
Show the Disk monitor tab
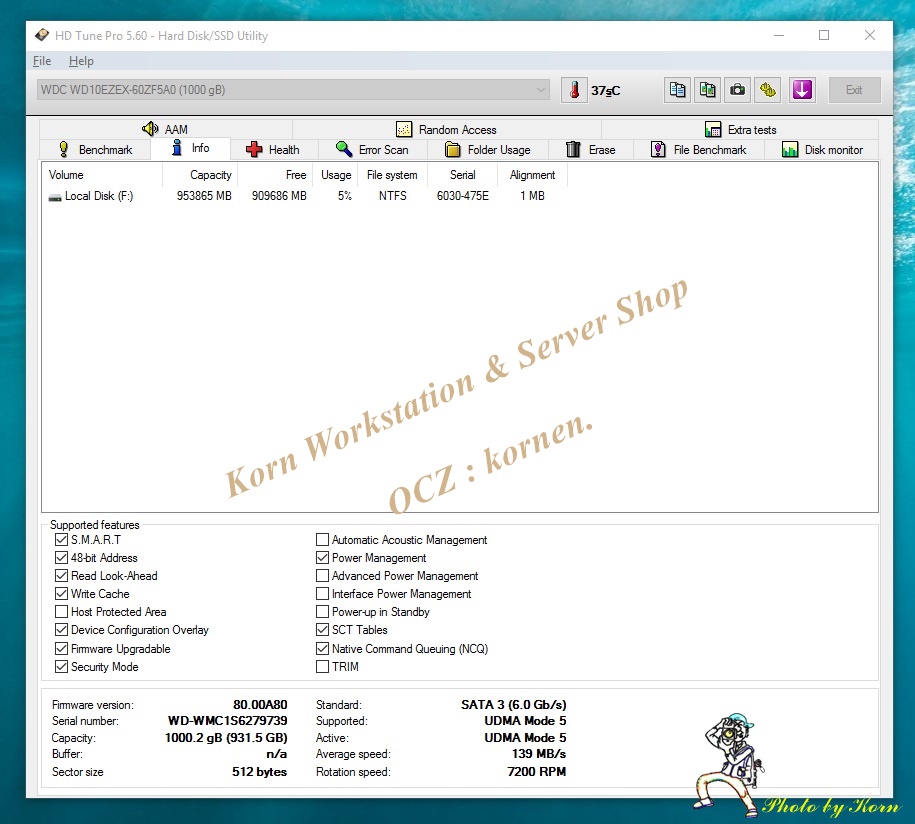tap(822, 149)
